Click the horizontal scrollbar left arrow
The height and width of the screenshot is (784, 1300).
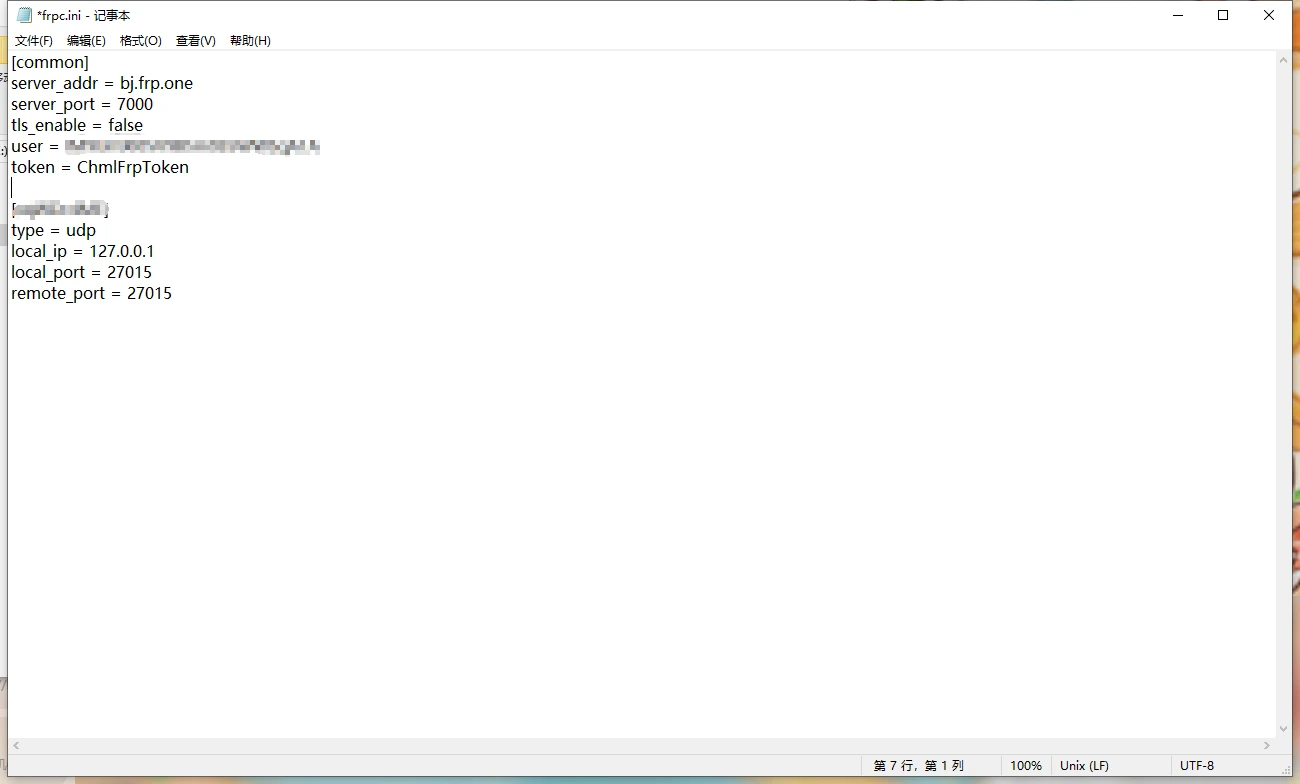click(16, 746)
